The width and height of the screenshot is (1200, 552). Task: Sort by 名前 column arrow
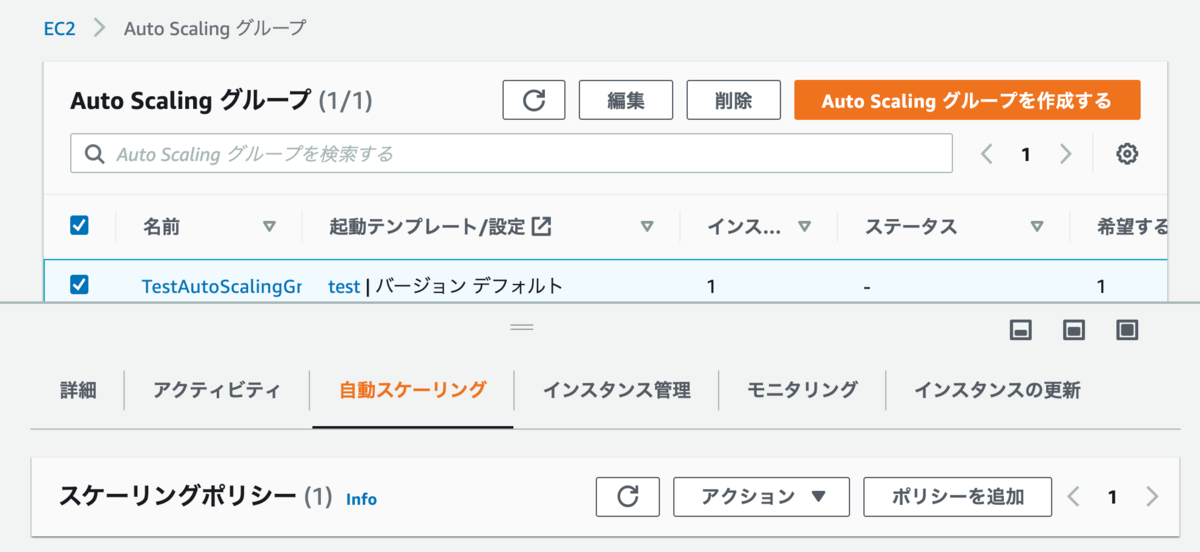point(268,227)
